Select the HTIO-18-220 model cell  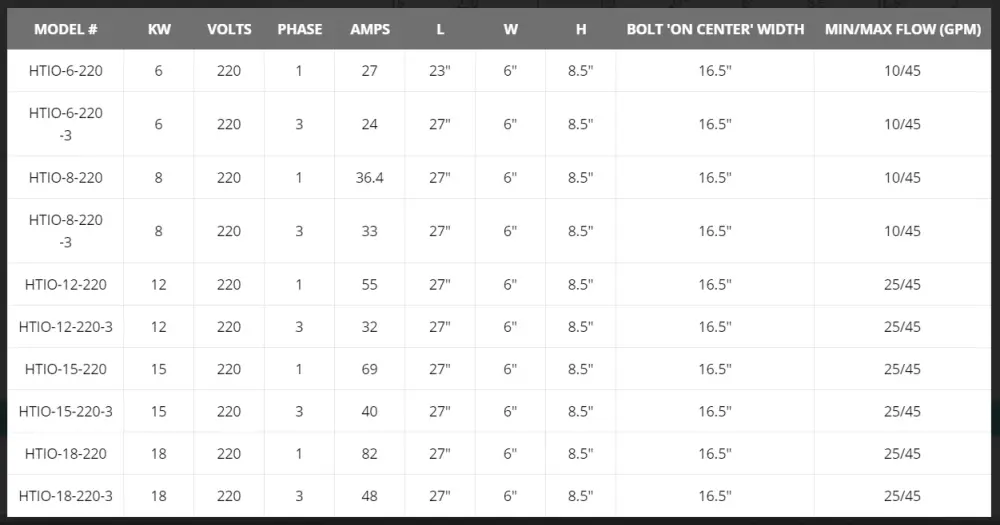point(66,454)
